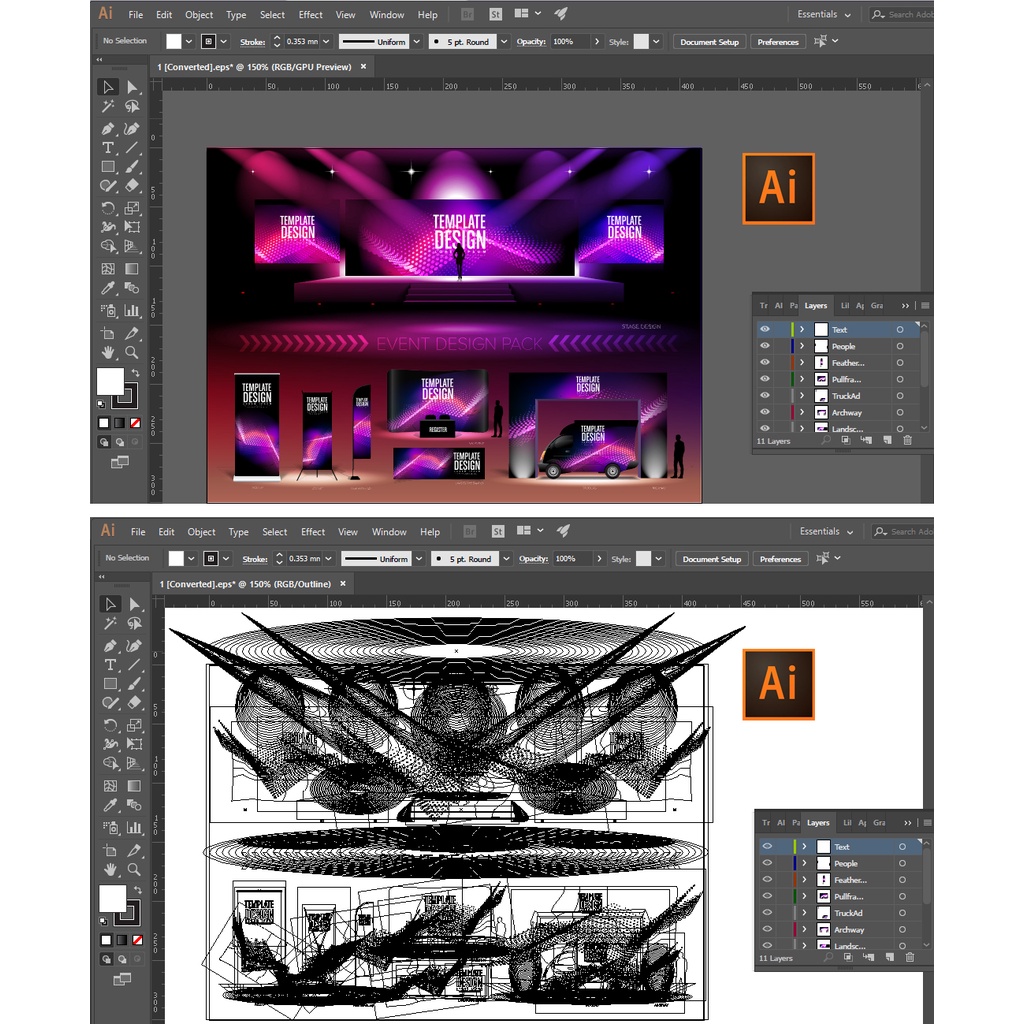Toggle TruckAd layer visibility in the bottom panel
The width and height of the screenshot is (1024, 1024).
[x=767, y=913]
